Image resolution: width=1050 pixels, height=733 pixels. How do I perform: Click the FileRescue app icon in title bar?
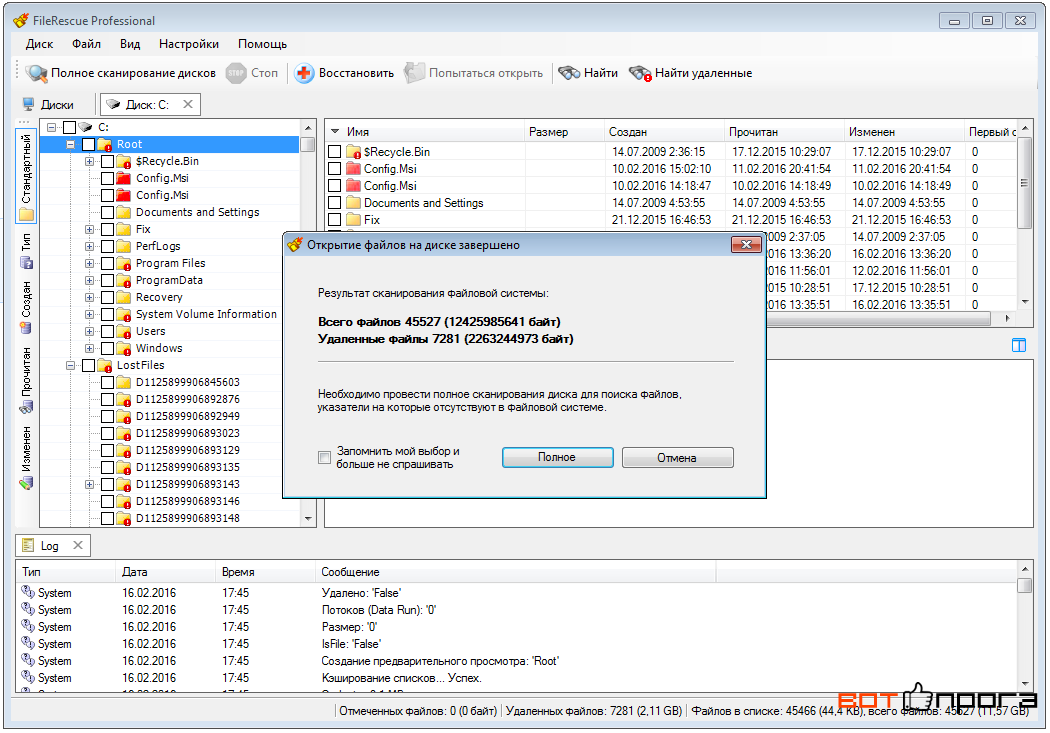tap(21, 20)
